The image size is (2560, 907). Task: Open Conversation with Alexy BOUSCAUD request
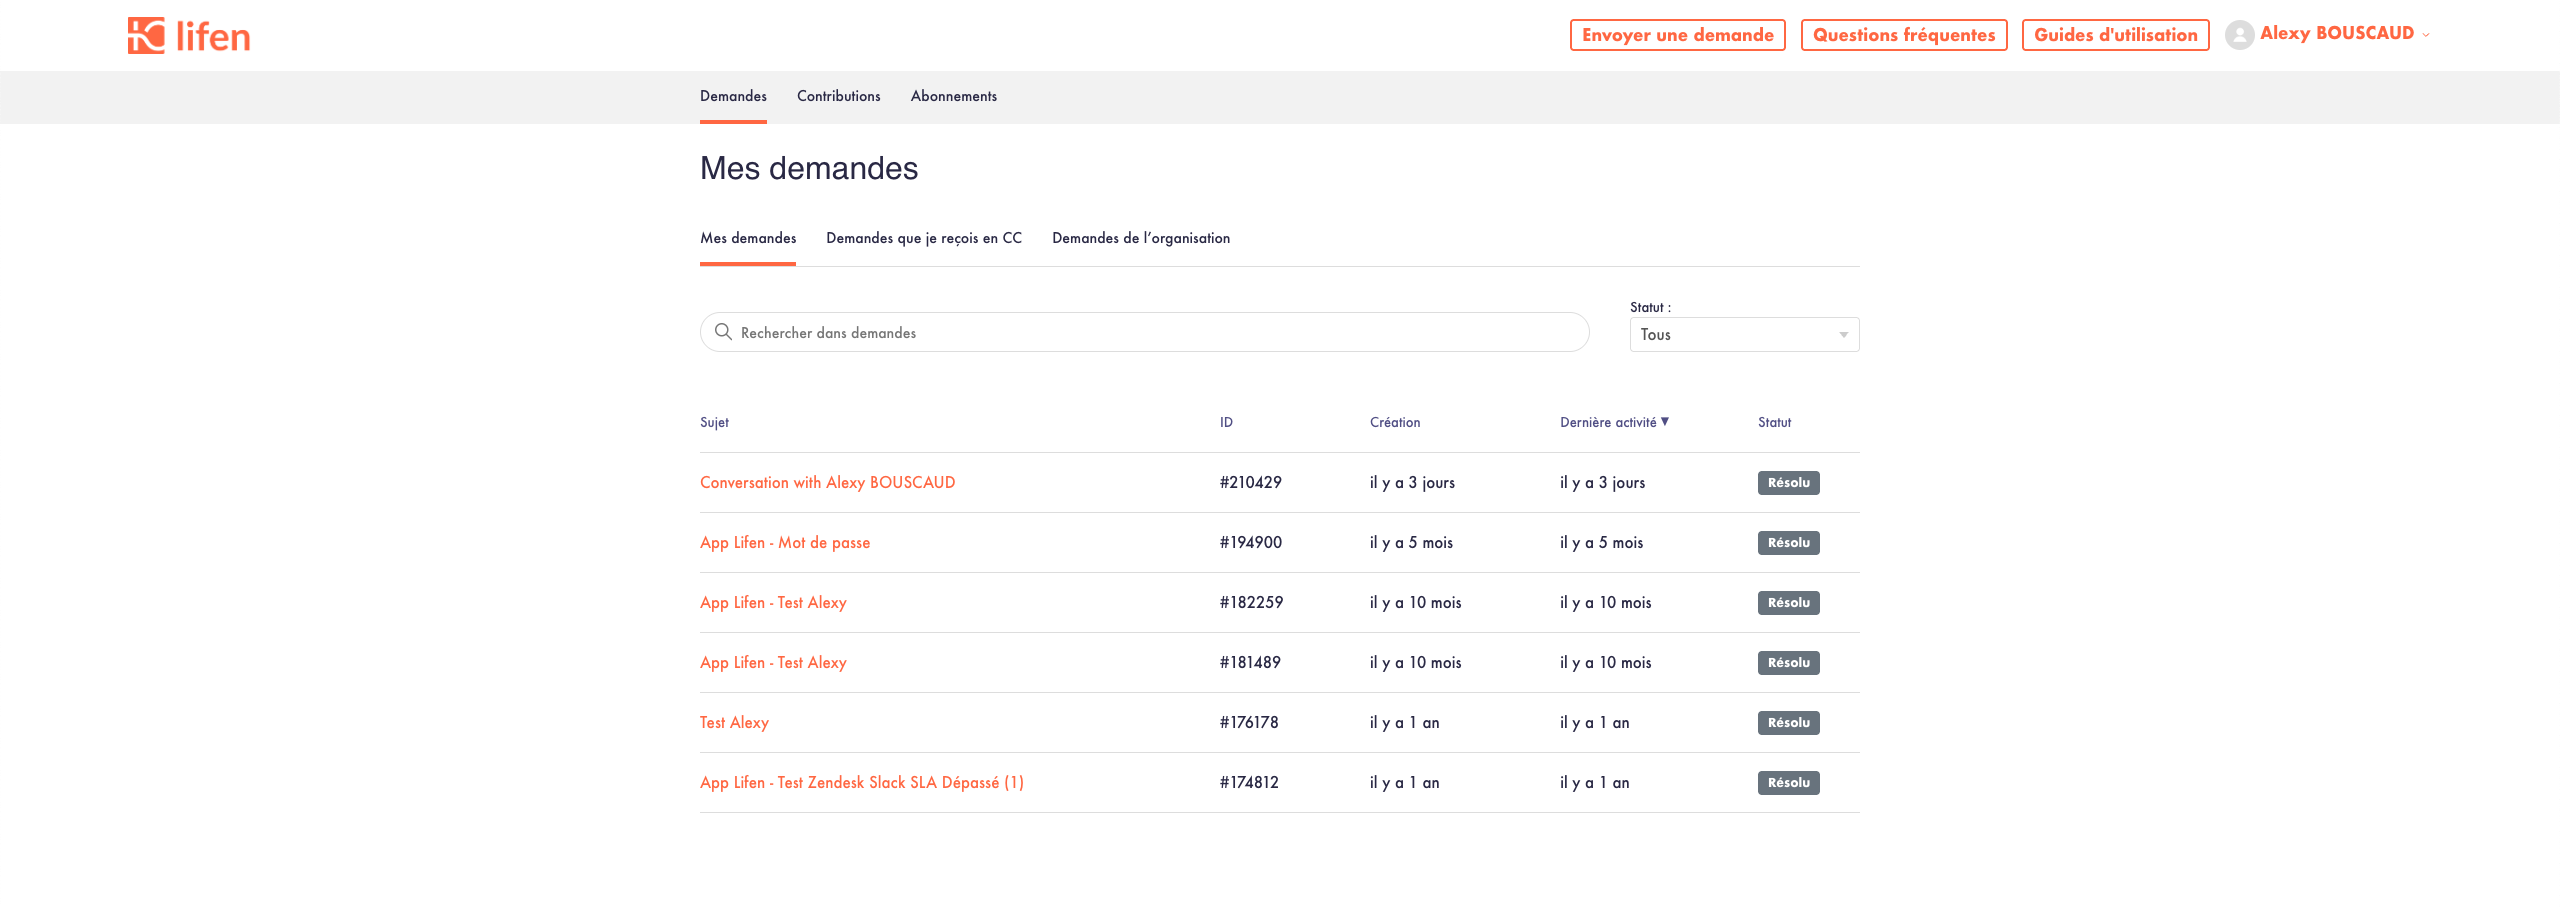click(x=827, y=482)
